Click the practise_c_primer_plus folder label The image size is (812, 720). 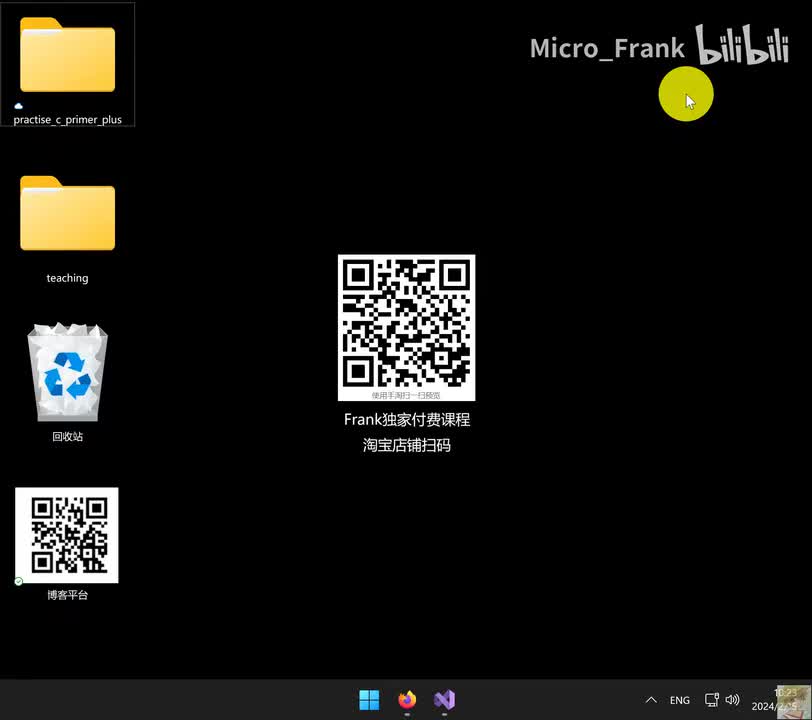click(x=67, y=120)
